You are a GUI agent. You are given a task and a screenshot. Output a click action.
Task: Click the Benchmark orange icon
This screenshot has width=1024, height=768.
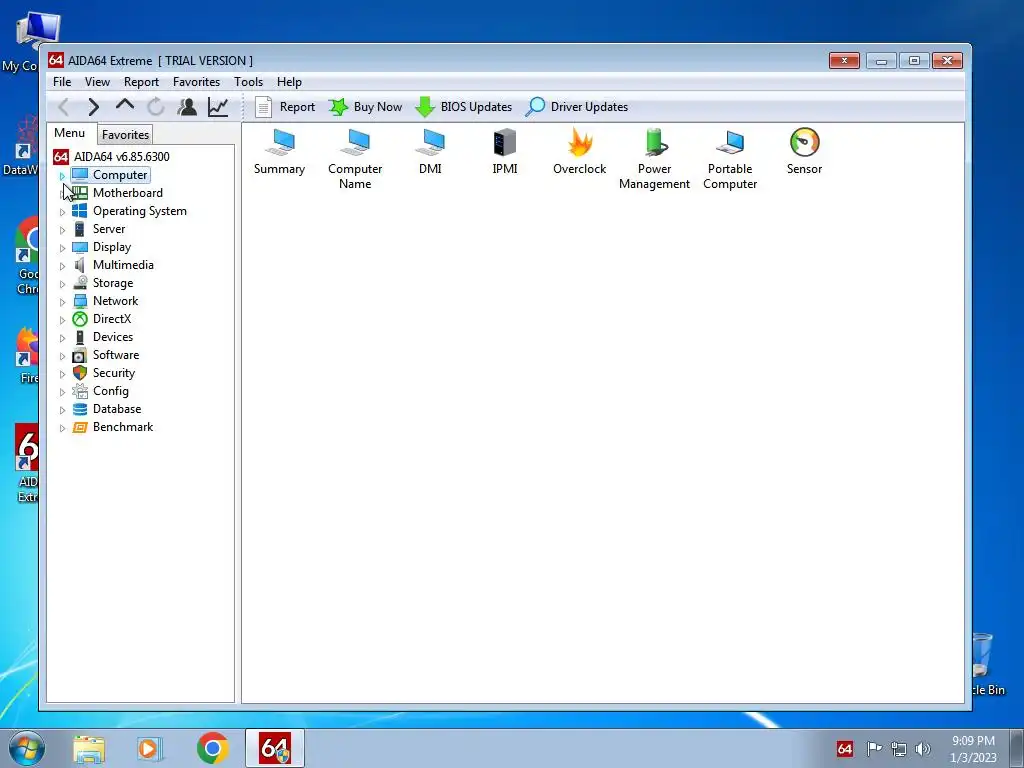pos(80,427)
